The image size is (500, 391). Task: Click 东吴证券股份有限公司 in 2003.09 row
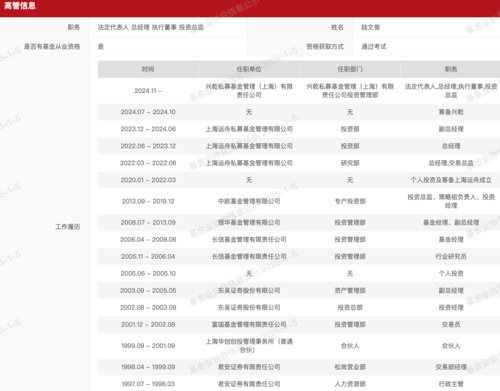click(x=249, y=290)
